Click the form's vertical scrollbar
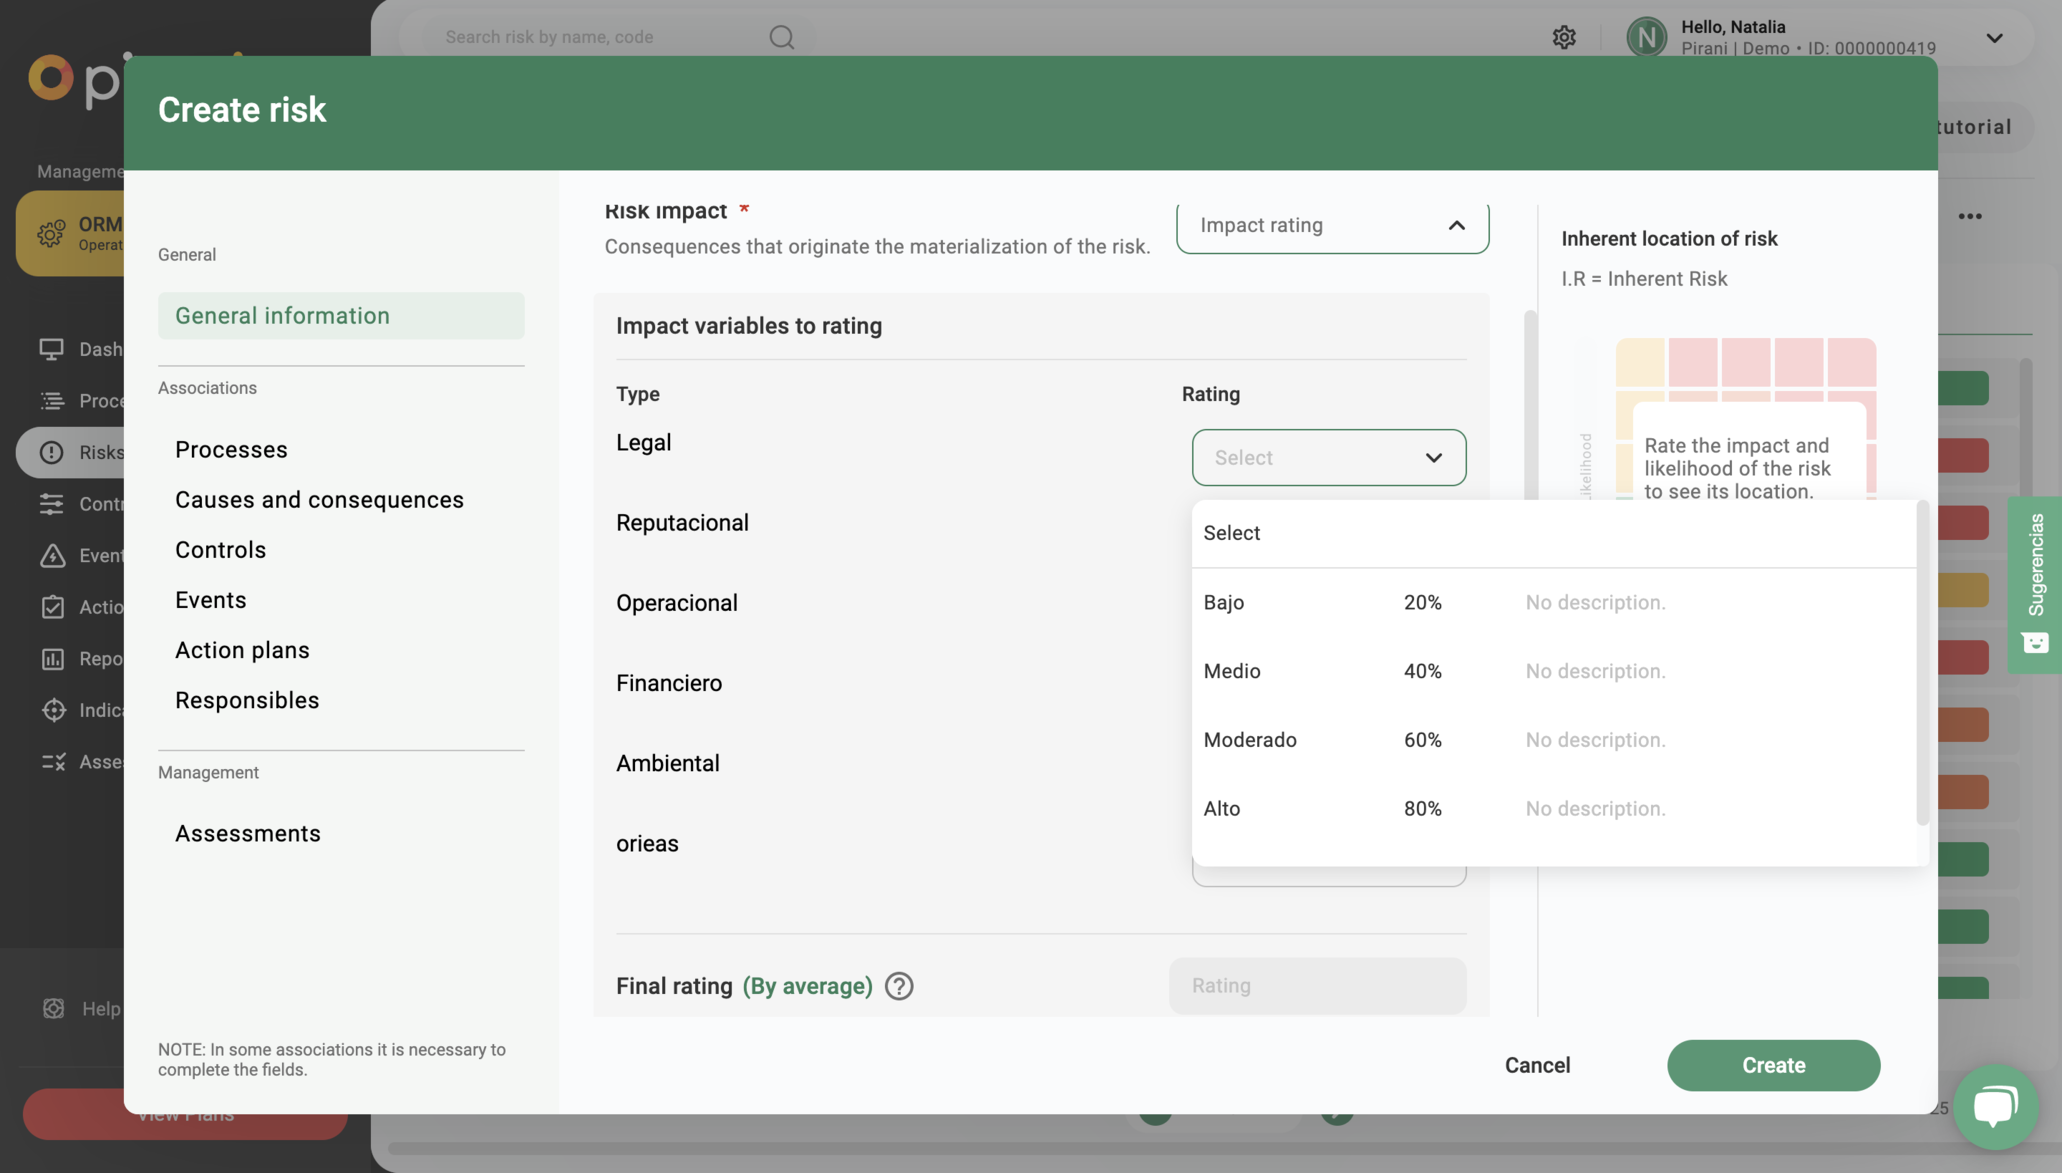The width and height of the screenshot is (2062, 1173). point(1529,405)
